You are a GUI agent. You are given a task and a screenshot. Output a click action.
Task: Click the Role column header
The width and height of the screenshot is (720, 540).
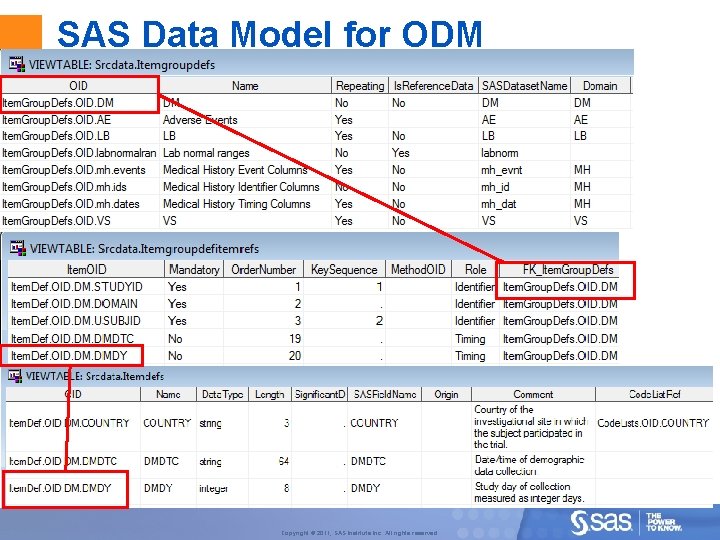(x=476, y=269)
